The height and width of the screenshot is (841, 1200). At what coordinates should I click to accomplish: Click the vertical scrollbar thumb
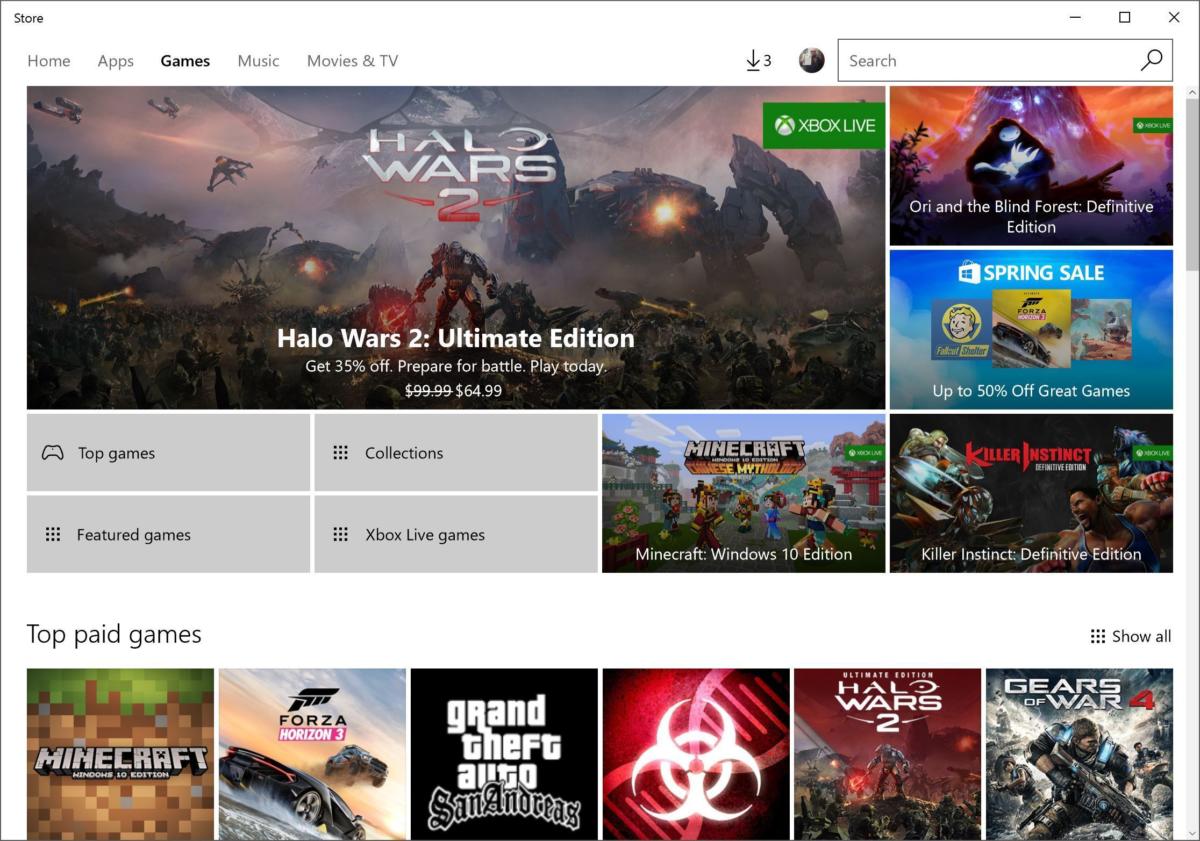click(x=1191, y=183)
